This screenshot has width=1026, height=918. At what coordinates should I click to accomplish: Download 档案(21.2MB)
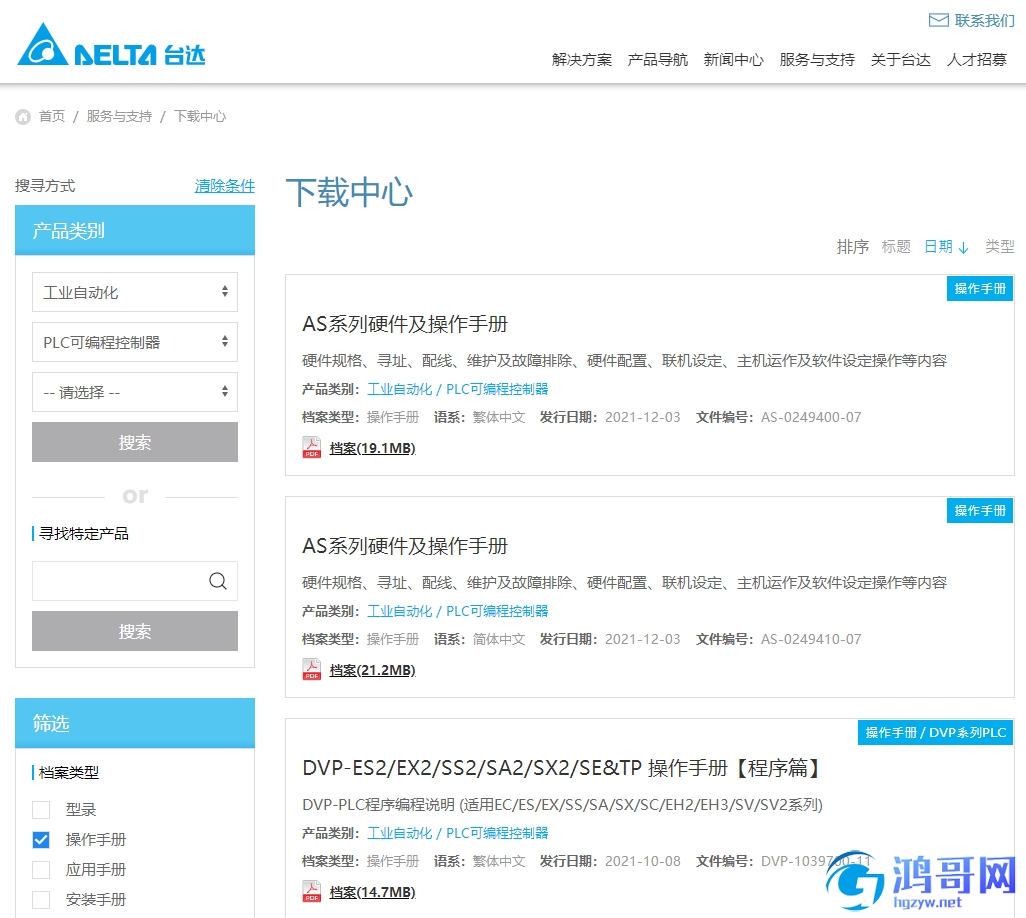coord(372,670)
